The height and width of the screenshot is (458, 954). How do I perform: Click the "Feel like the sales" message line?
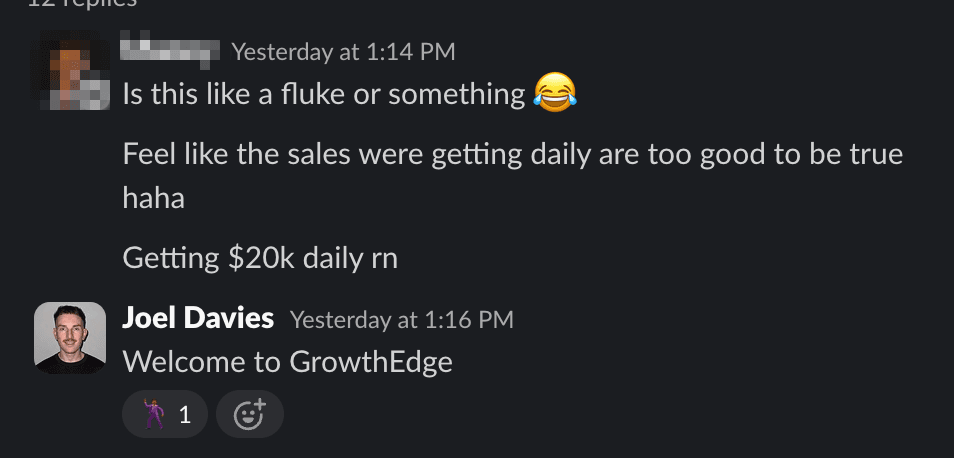512,155
